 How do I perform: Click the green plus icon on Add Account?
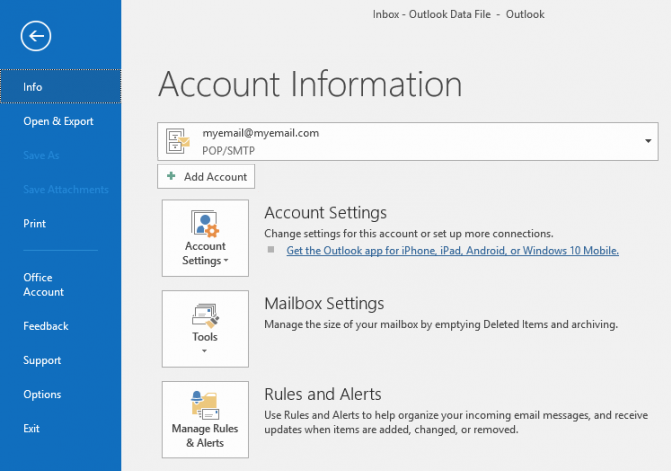tap(171, 176)
